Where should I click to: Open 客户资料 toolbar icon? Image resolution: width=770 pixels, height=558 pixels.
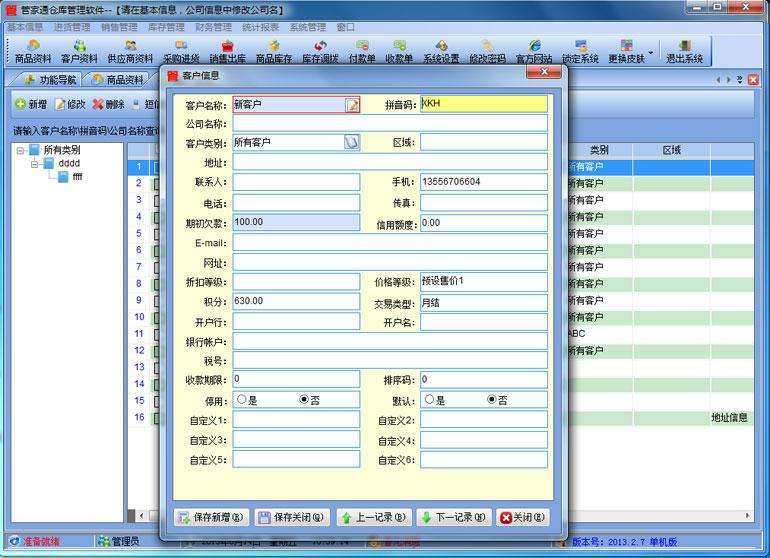79,52
